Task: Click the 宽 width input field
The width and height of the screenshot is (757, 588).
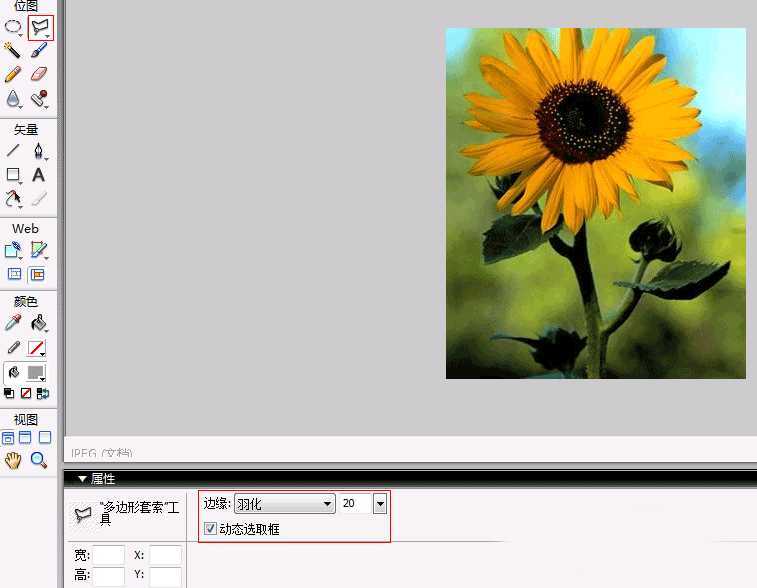Action: coord(108,555)
